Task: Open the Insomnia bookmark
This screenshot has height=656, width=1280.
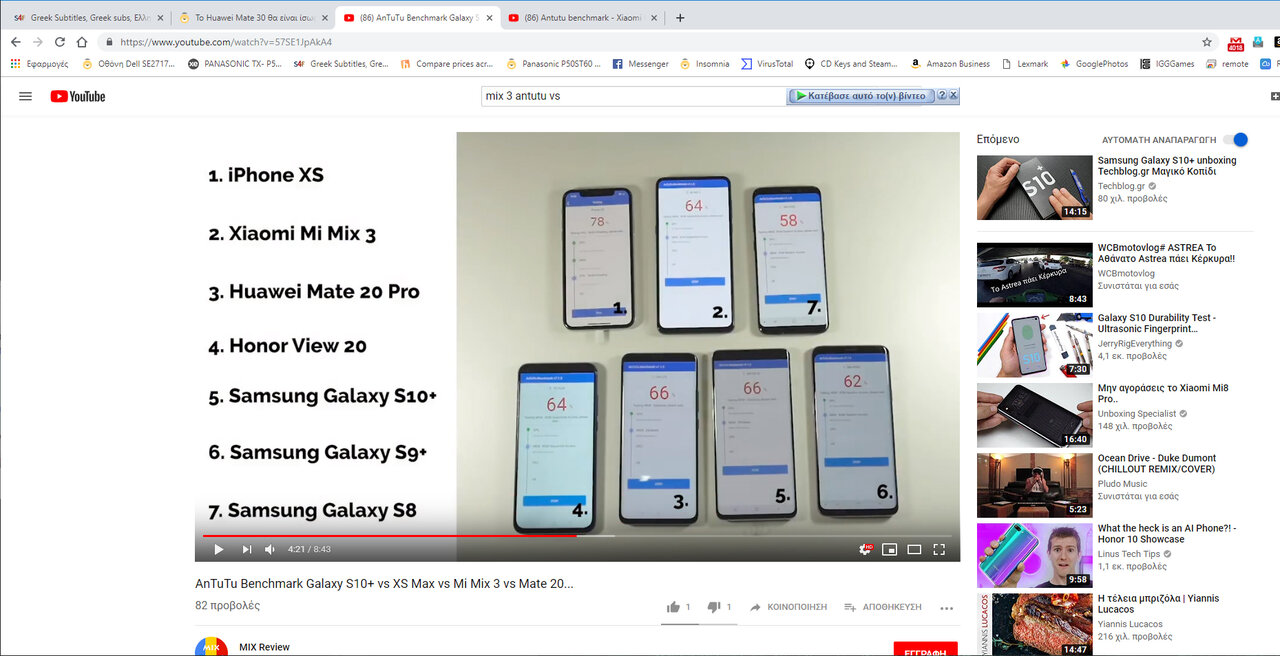Action: click(704, 64)
